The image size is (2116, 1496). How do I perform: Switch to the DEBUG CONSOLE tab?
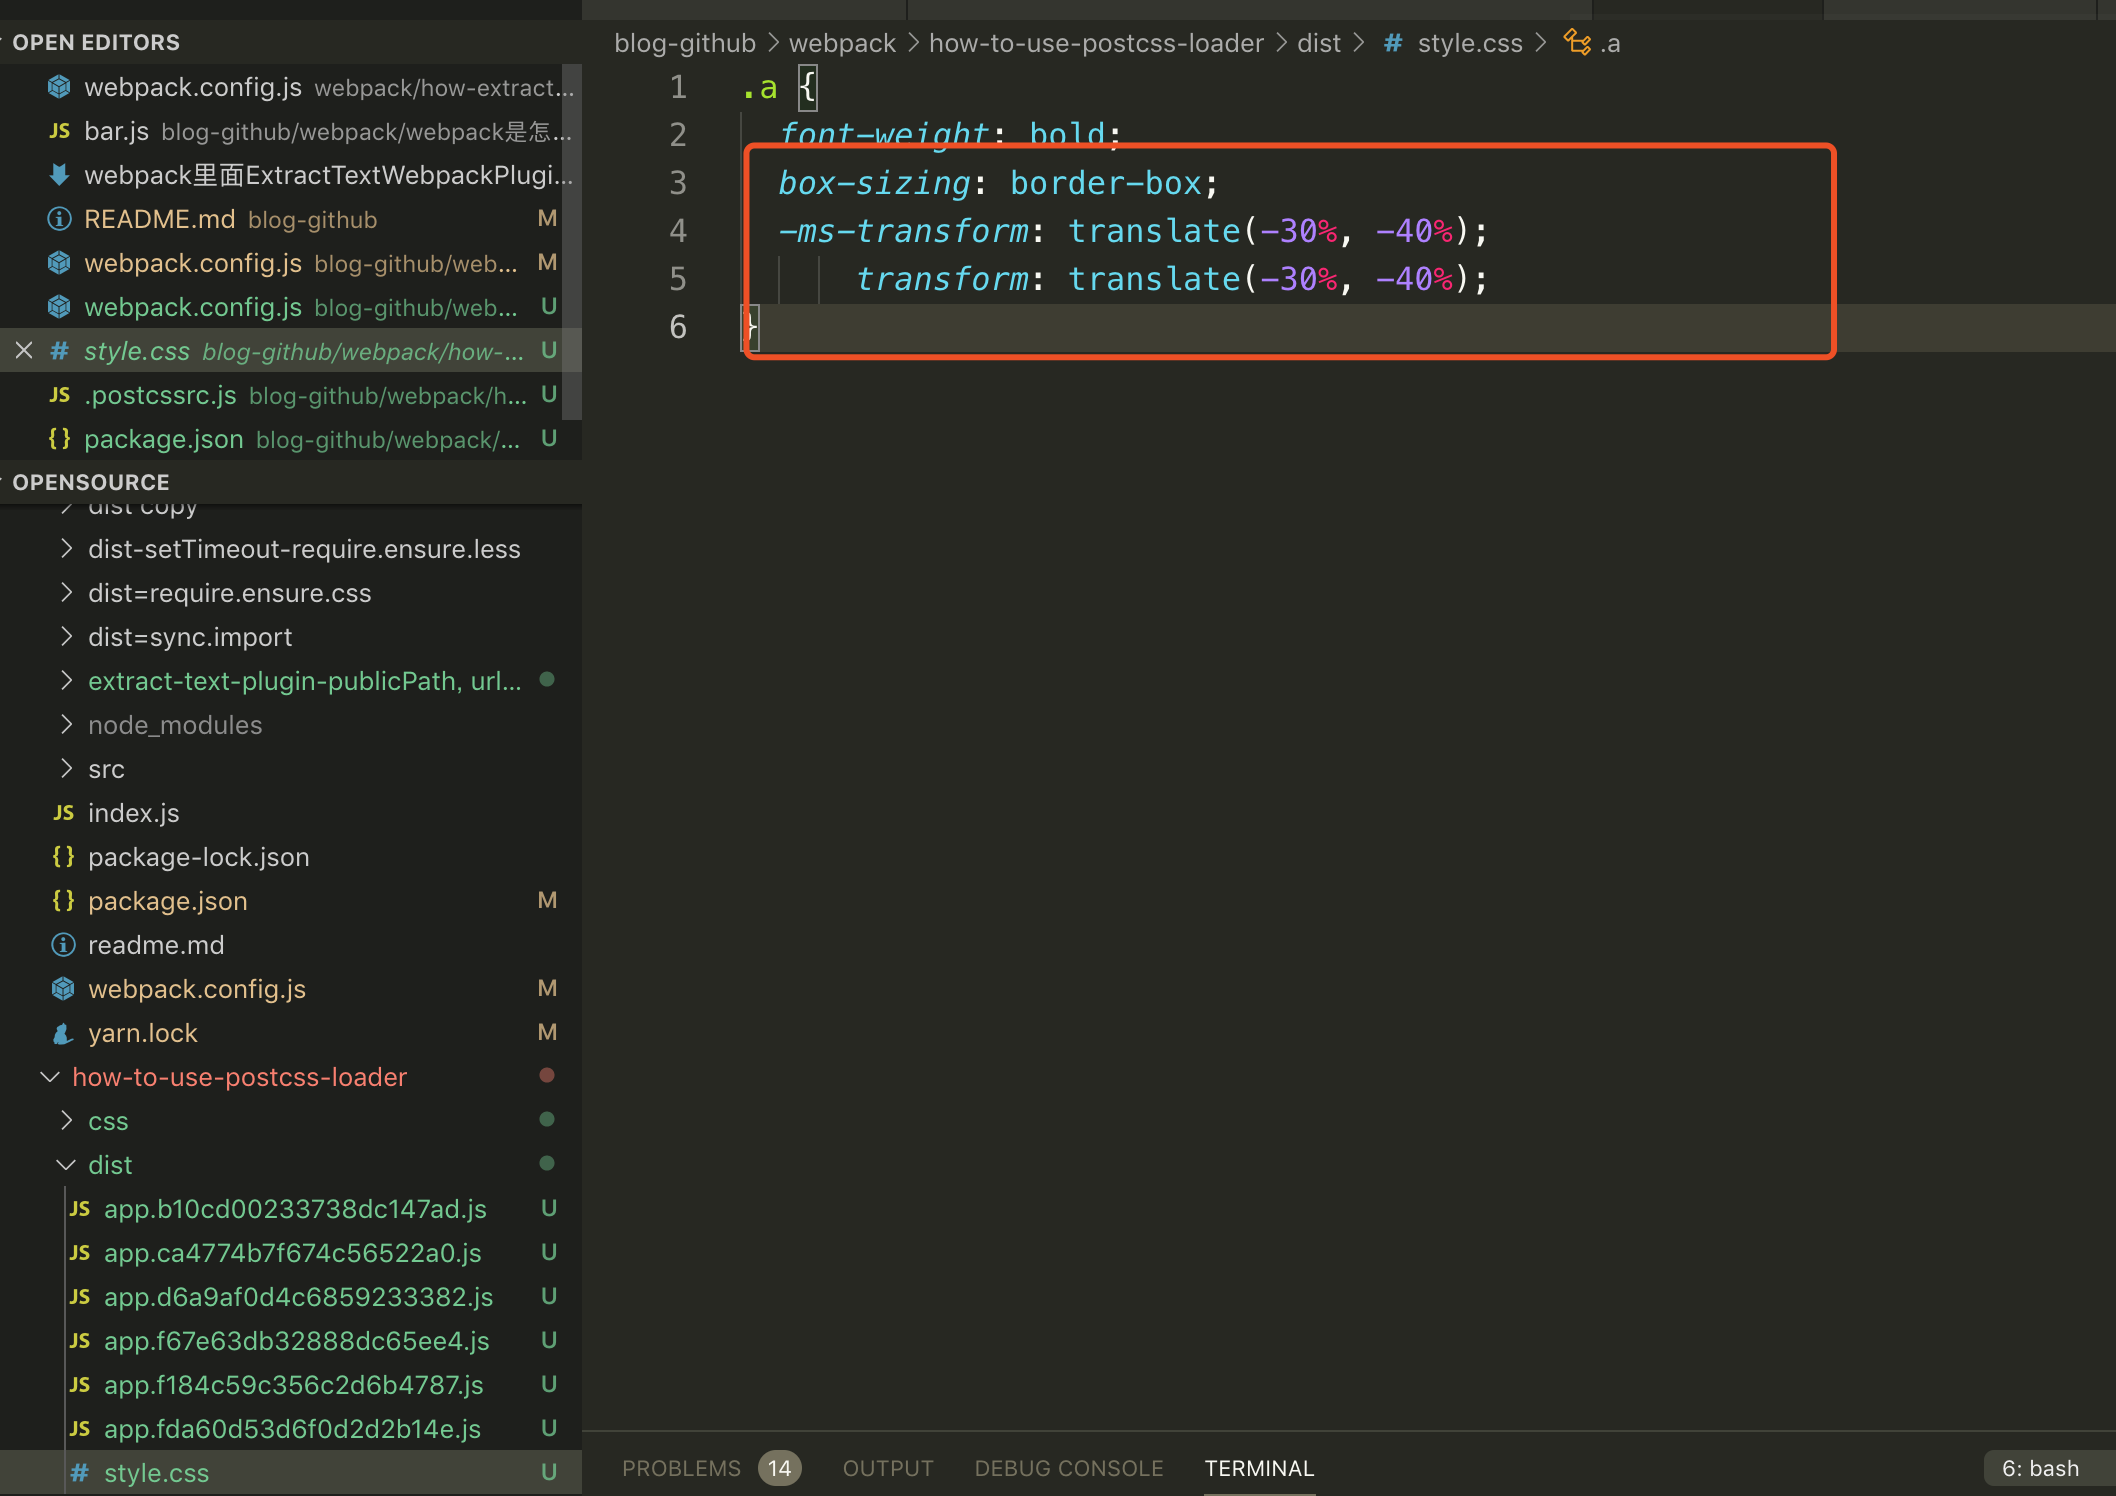1068,1468
